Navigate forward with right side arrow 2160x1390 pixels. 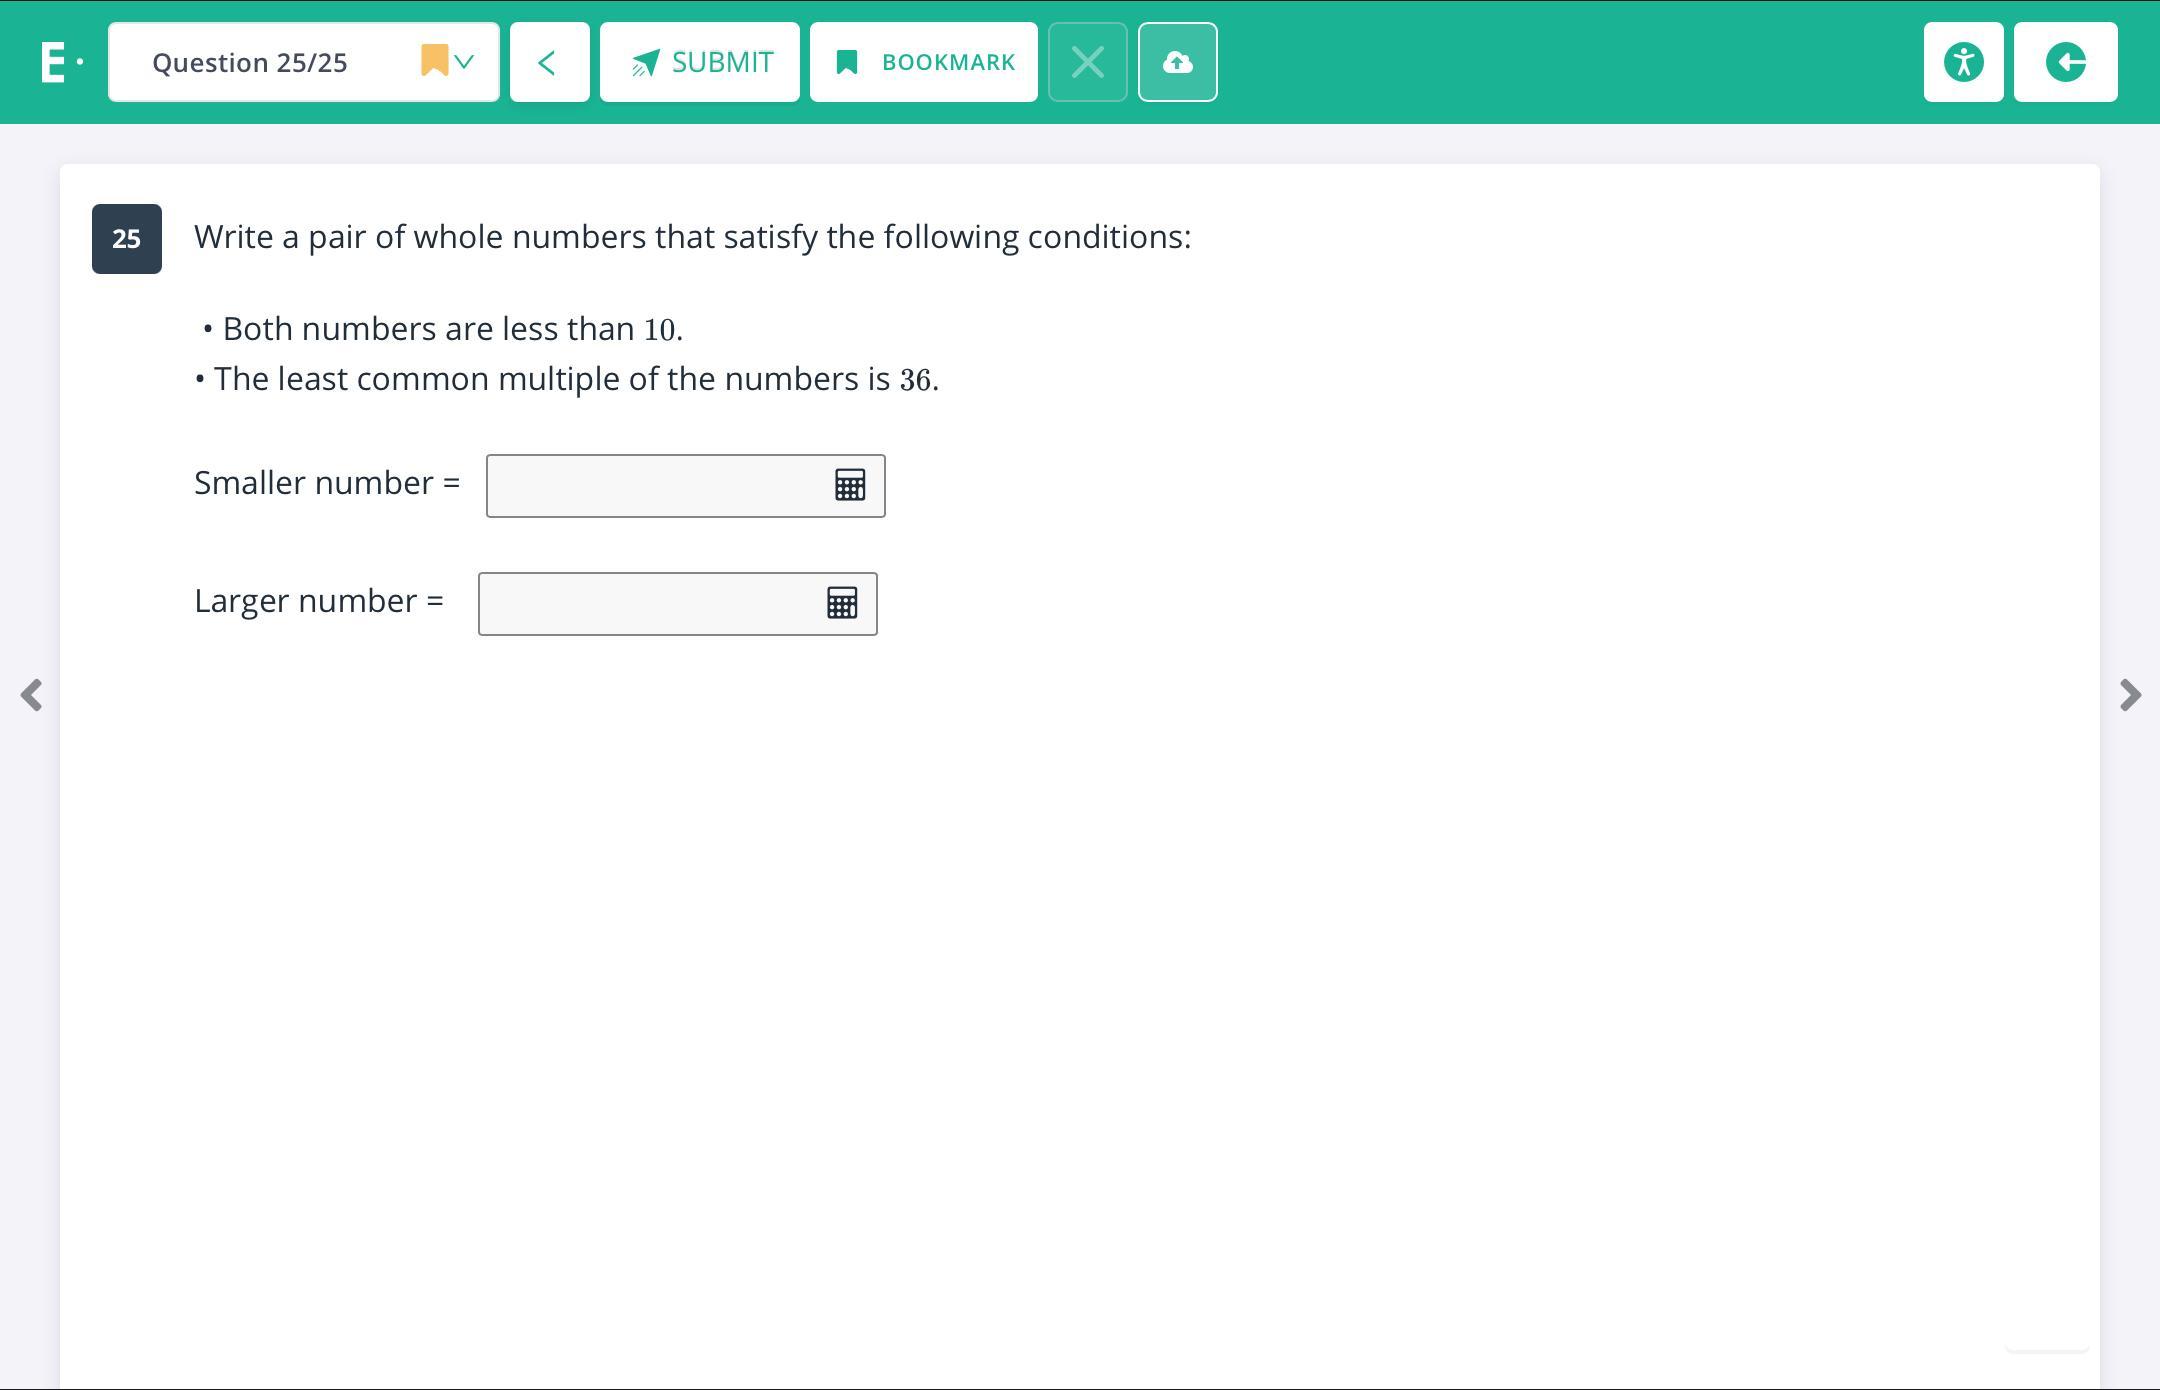click(2130, 695)
